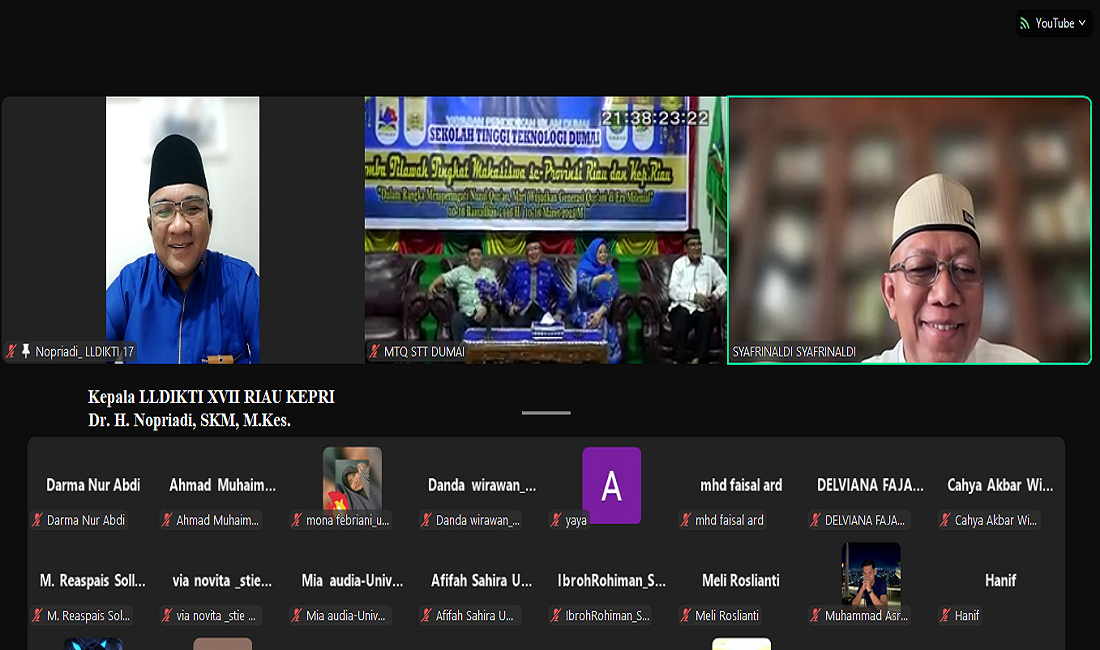Click muted mic icon next to yaya
Image resolution: width=1100 pixels, height=650 pixels.
556,520
